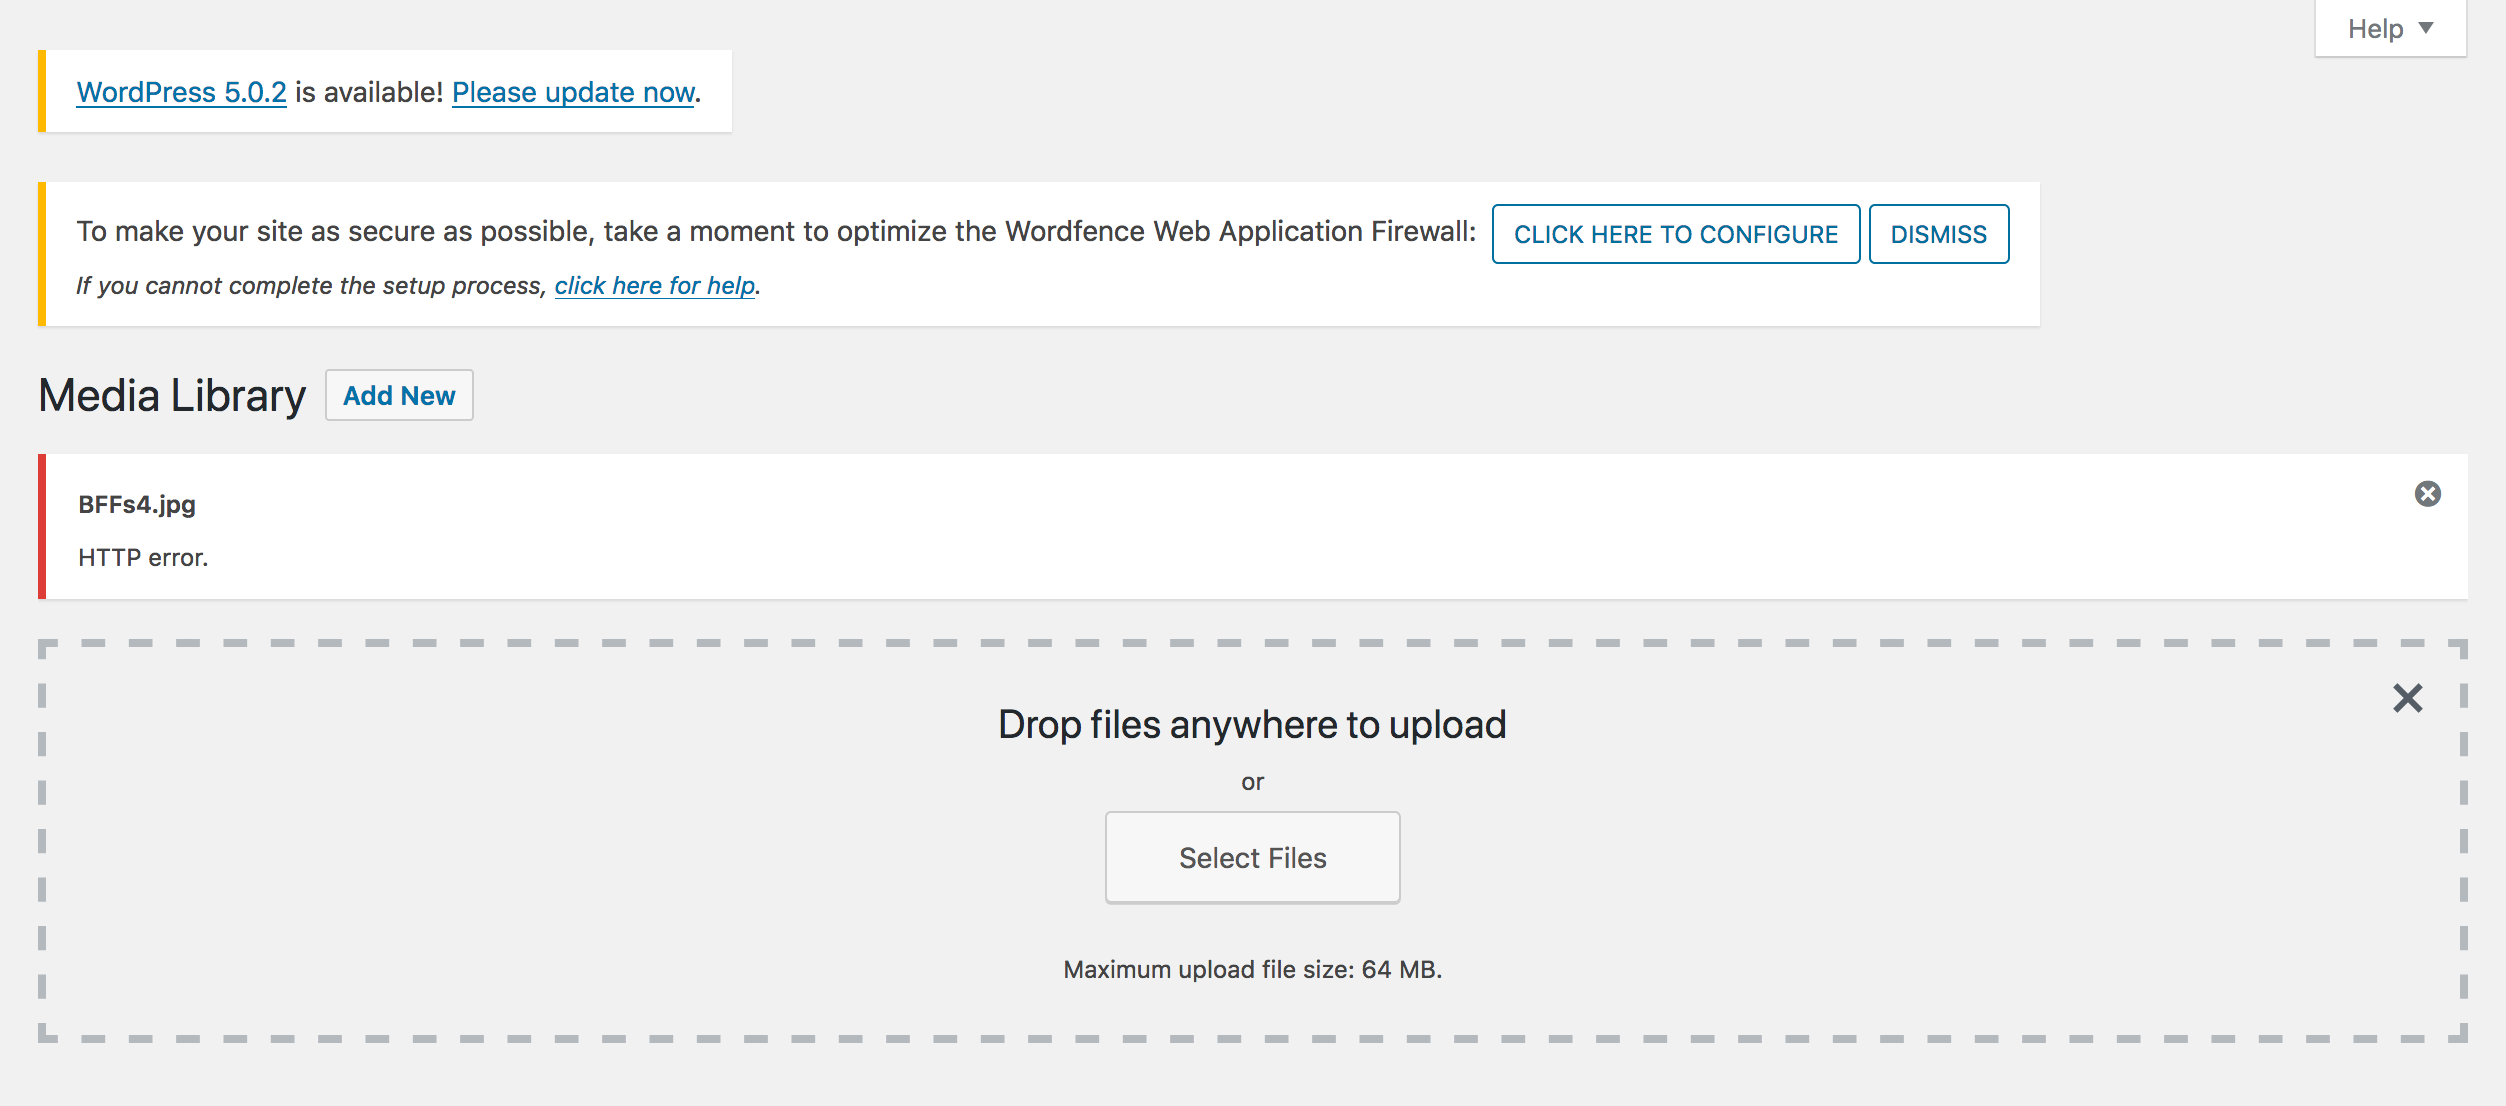Click Add New media button
Image resolution: width=2506 pixels, height=1106 pixels.
(x=400, y=395)
